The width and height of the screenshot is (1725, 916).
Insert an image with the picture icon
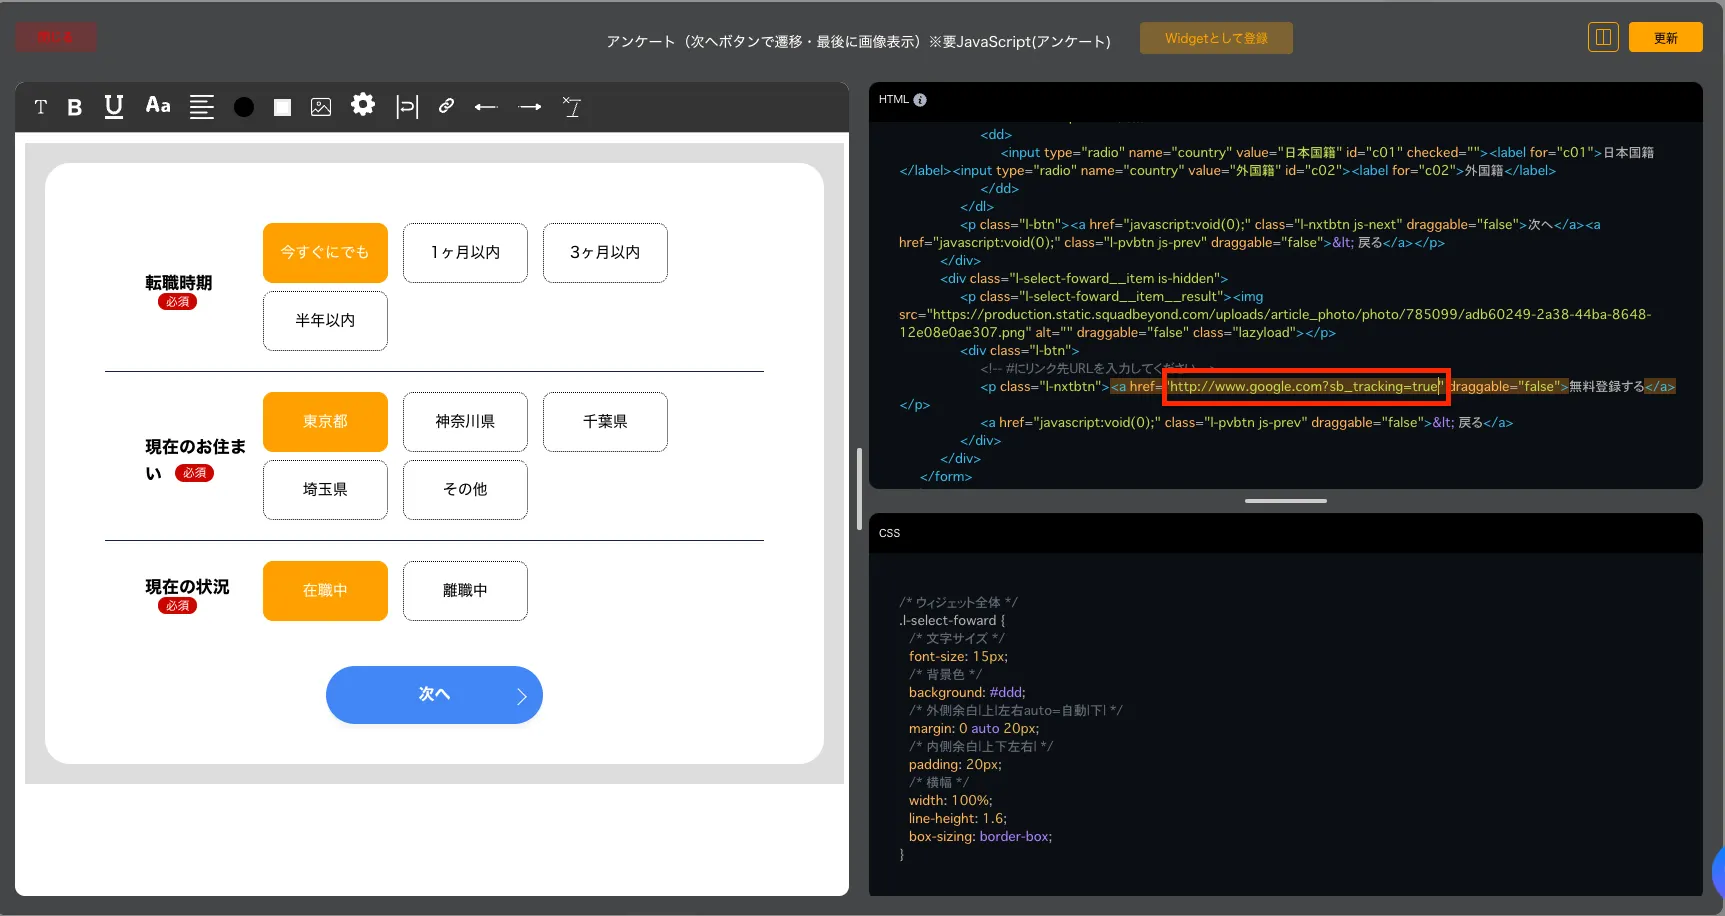point(321,107)
